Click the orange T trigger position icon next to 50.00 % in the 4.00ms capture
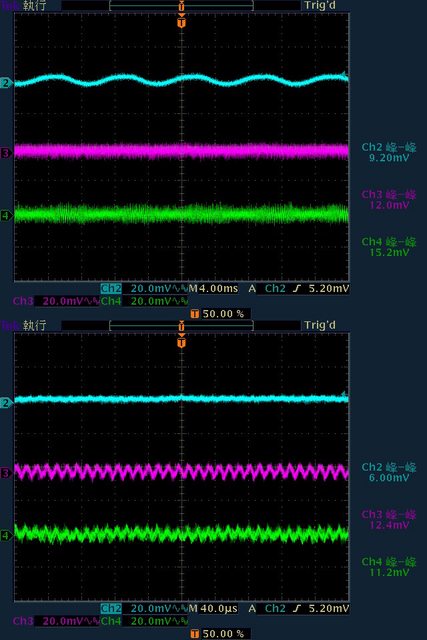The height and width of the screenshot is (640, 427). [195, 314]
